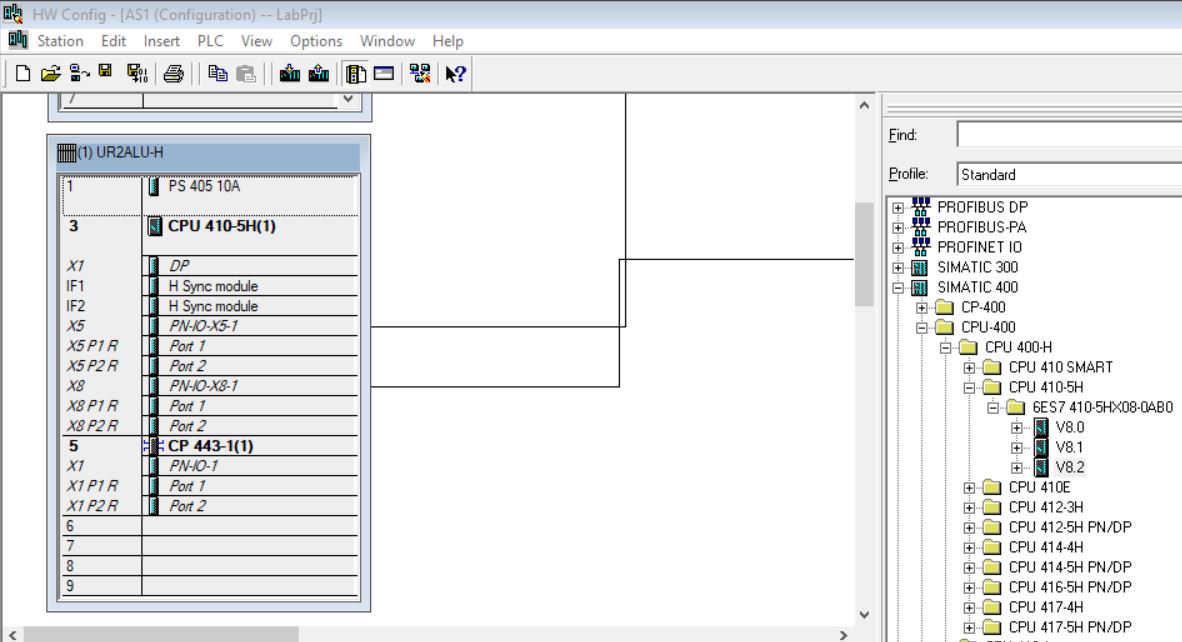Viewport: 1182px width, 642px height.
Task: Click the document icon left of Station menu
Action: pos(17,40)
